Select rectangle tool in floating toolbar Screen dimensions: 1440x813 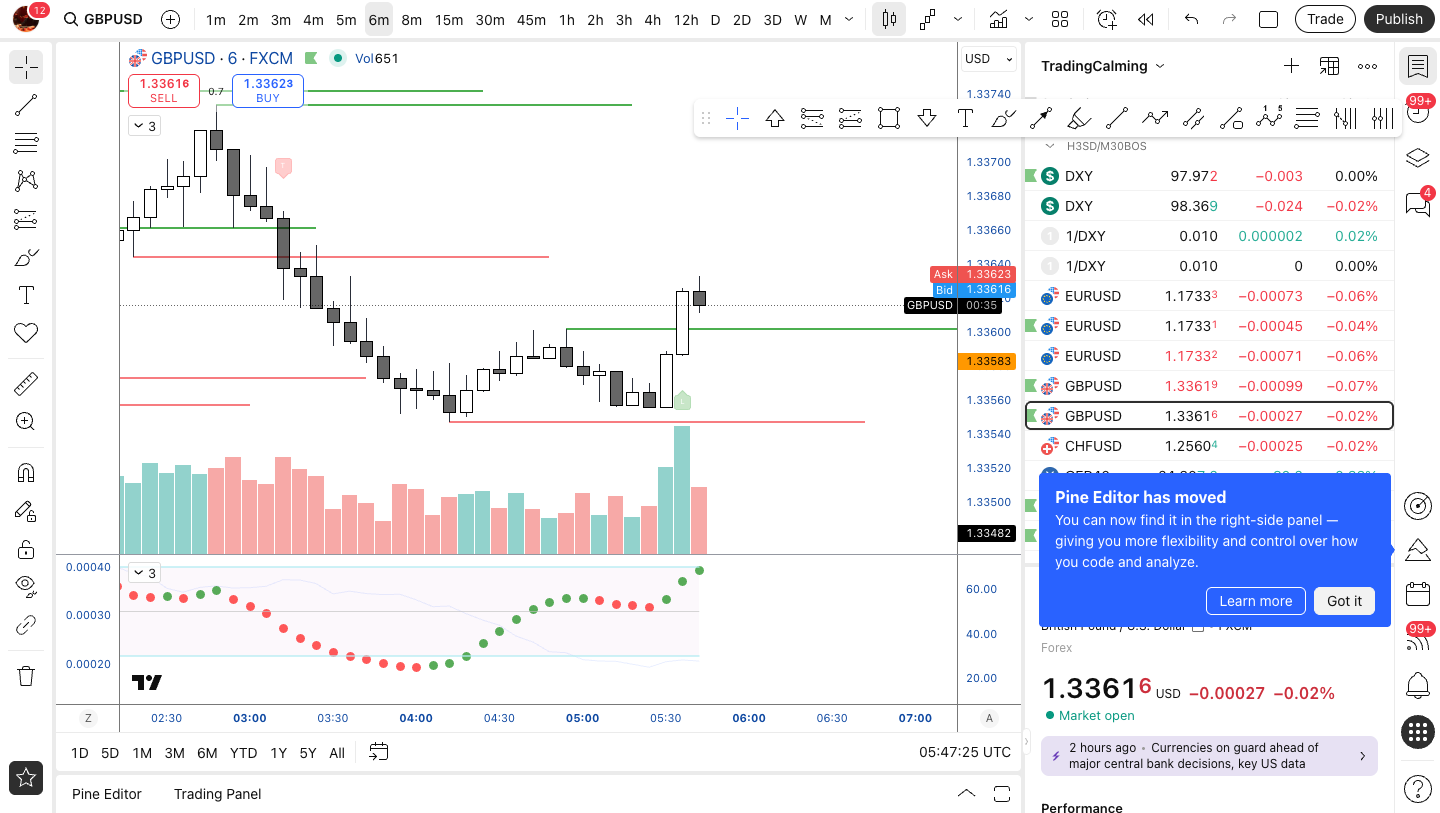(888, 119)
